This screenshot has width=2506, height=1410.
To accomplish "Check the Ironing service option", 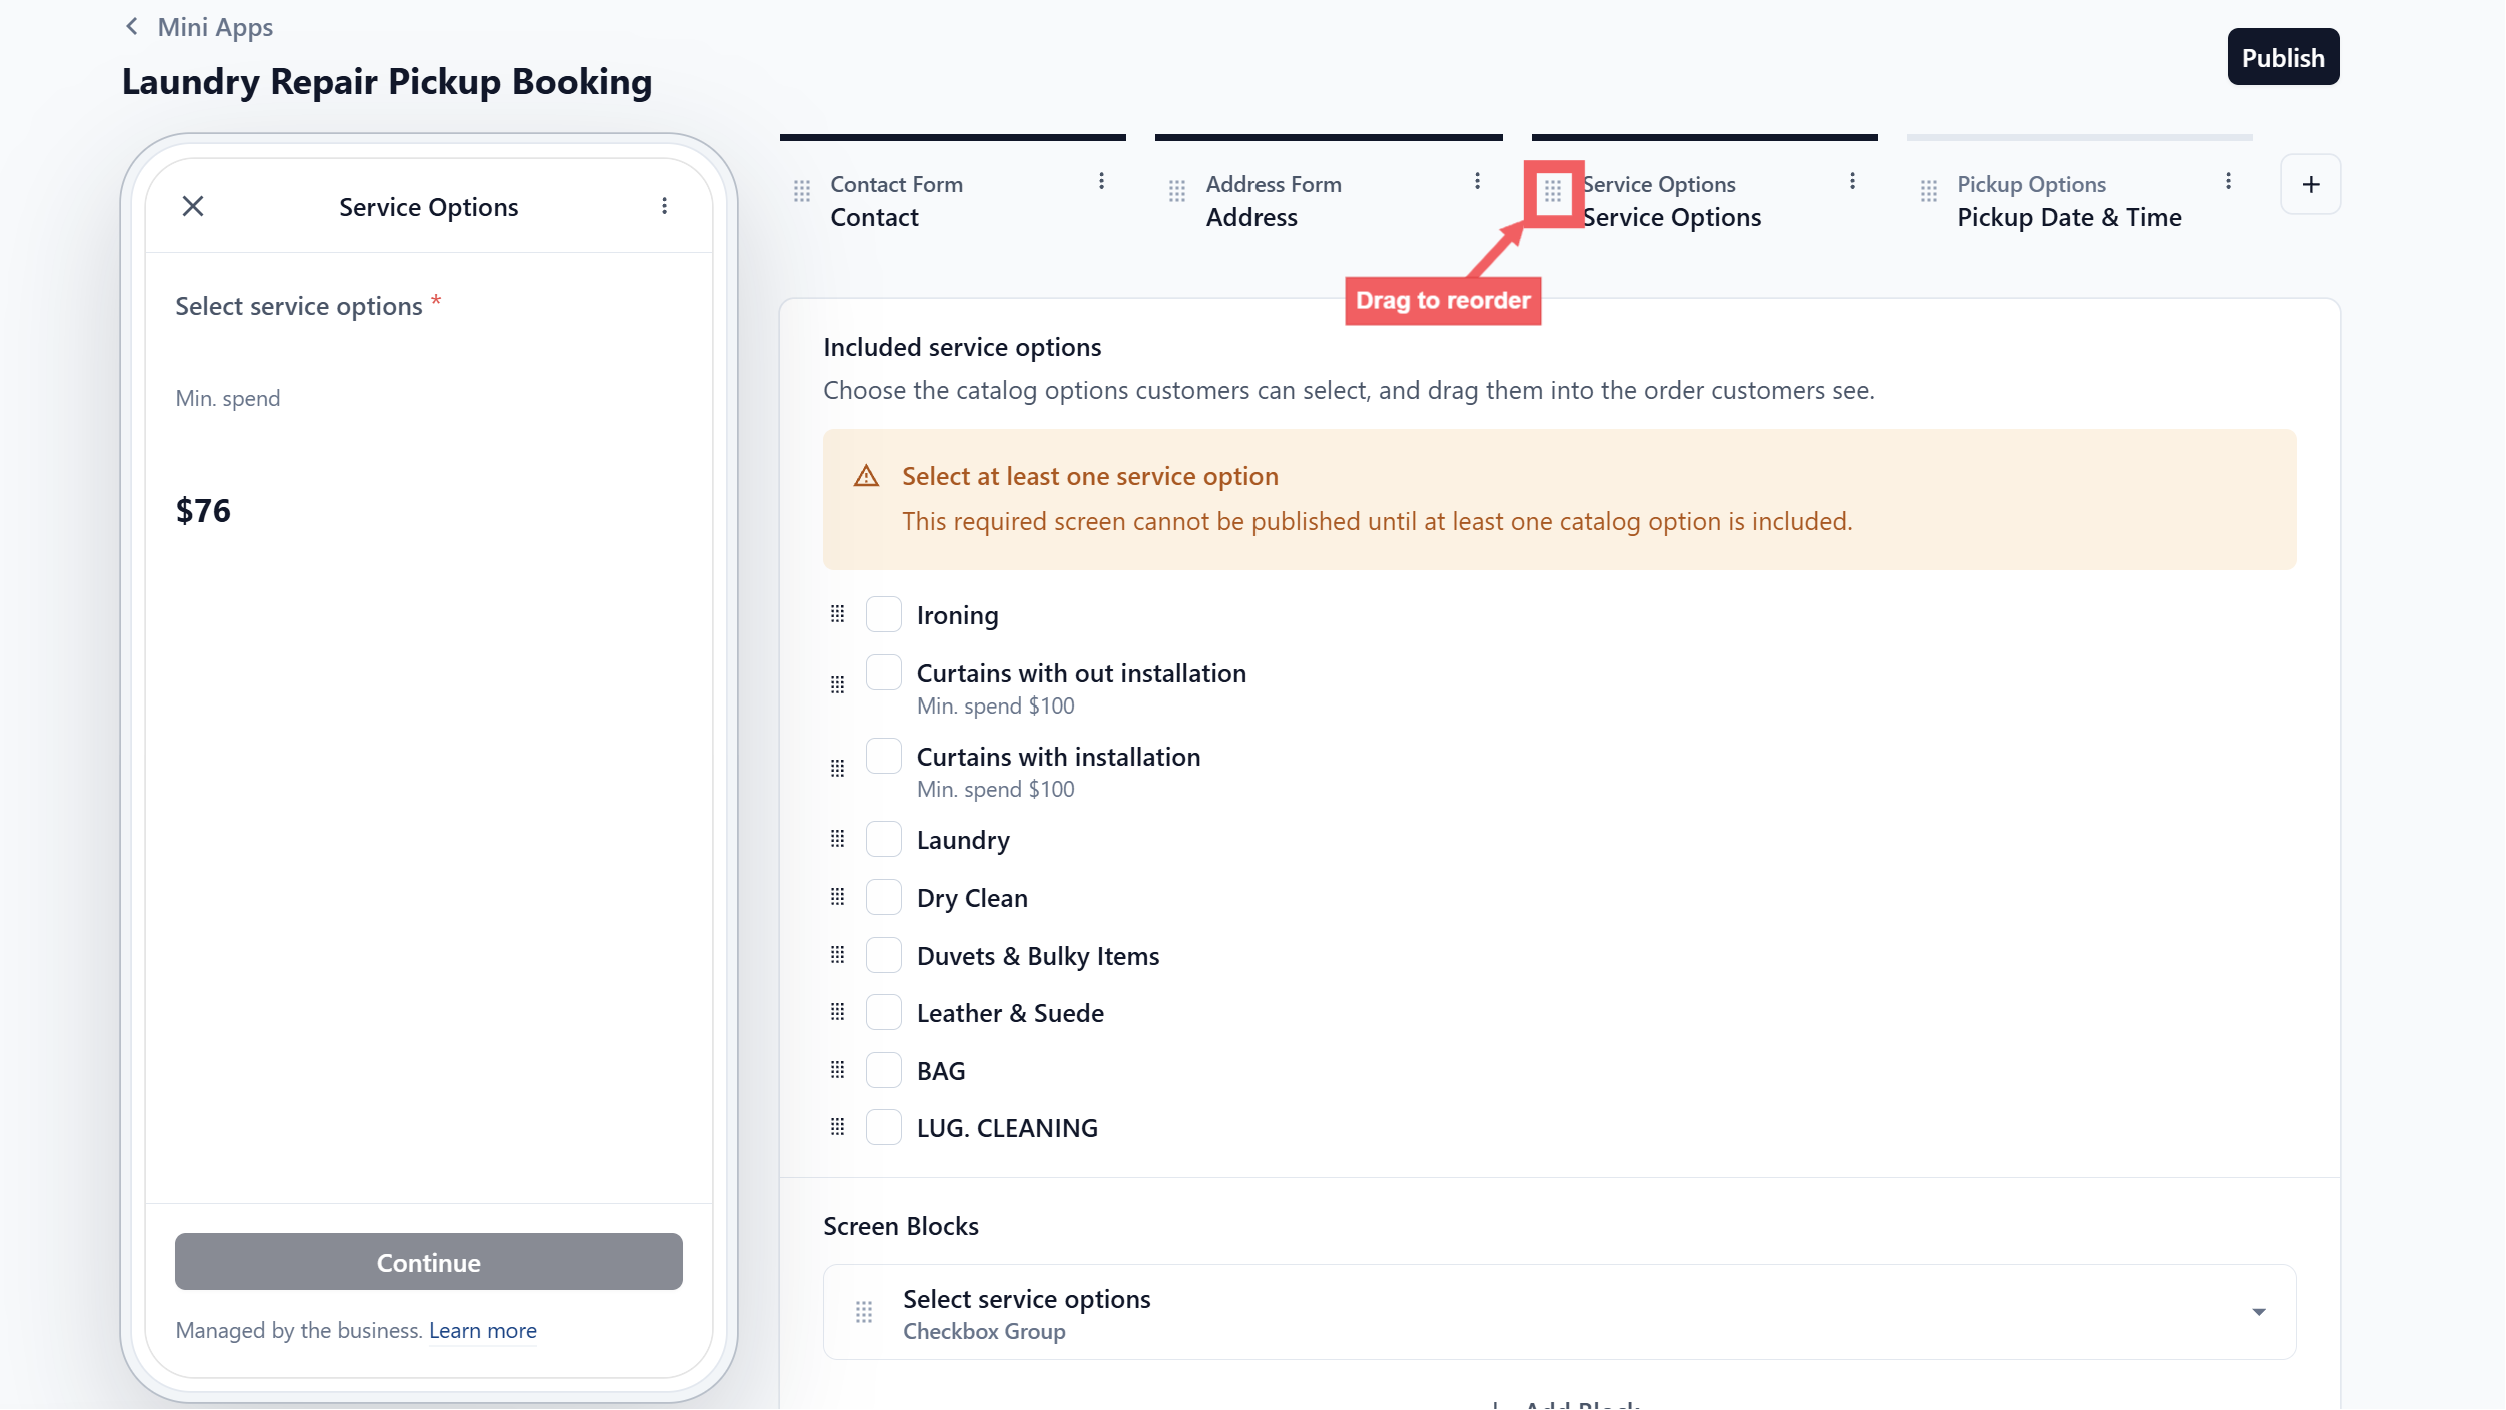I will [x=884, y=614].
